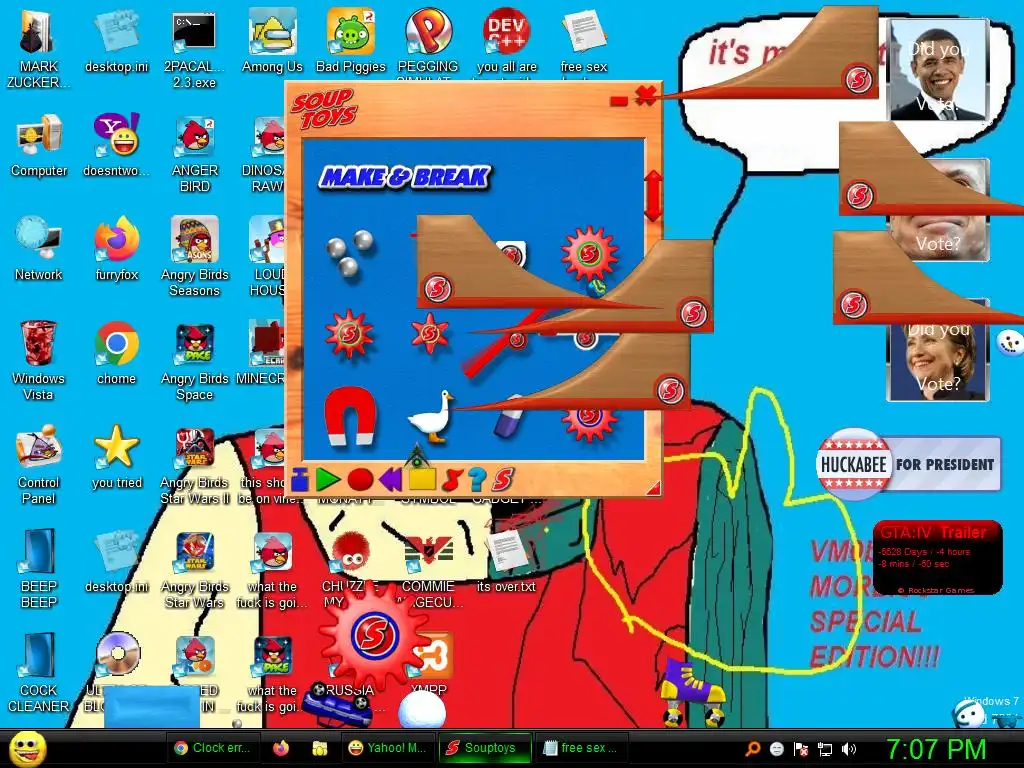Viewport: 1024px width, 768px height.
Task: Open the folder icon in taskbar
Action: 319,748
